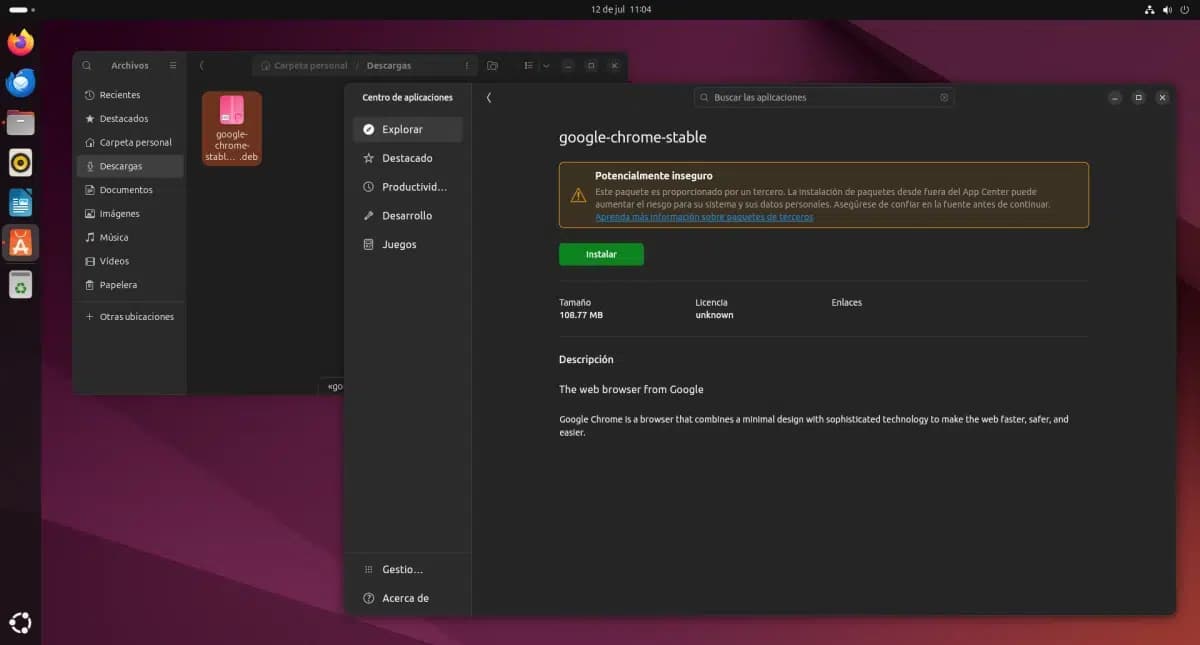This screenshot has width=1200, height=645.
Task: Open the path bar three-dot menu
Action: click(466, 66)
